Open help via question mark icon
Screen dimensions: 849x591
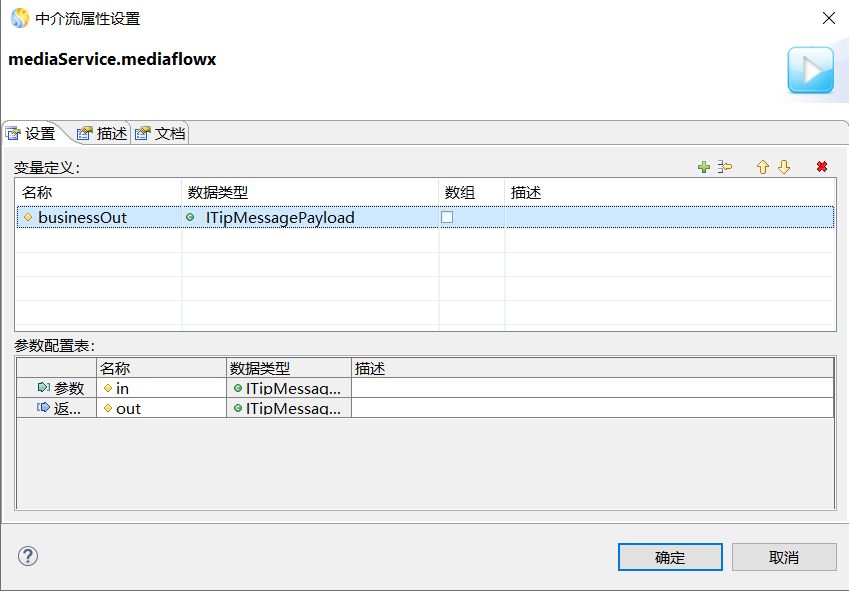(28, 556)
